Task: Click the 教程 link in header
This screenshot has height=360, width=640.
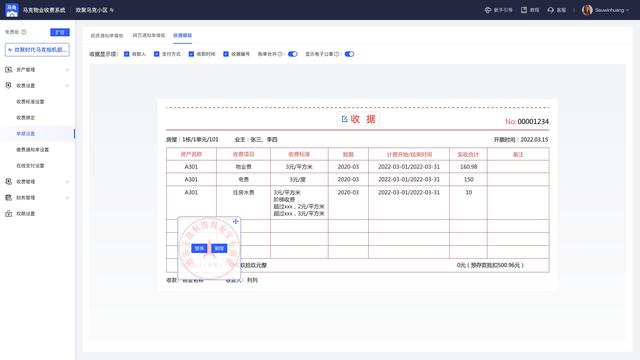Action: coord(534,10)
